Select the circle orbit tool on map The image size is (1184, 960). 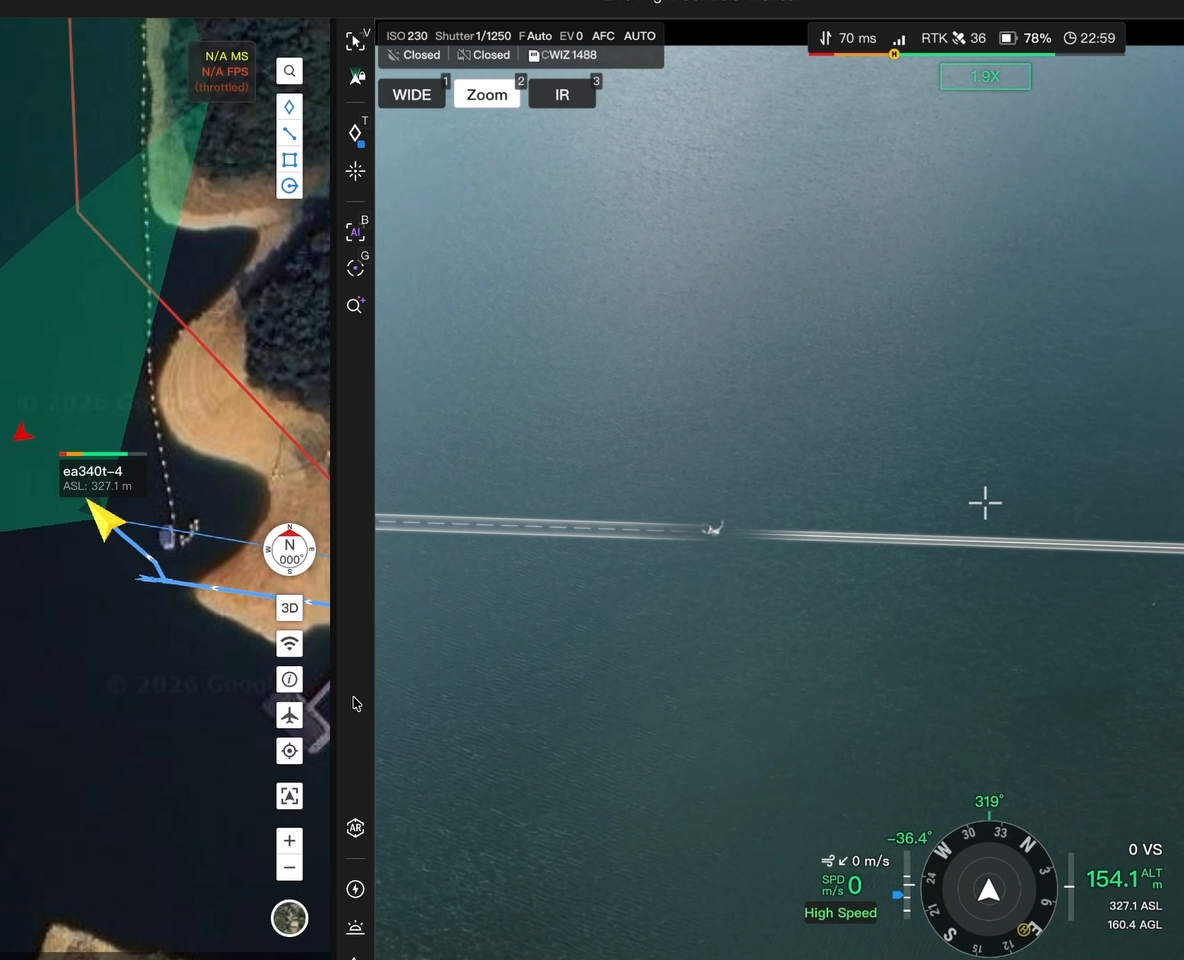[289, 186]
